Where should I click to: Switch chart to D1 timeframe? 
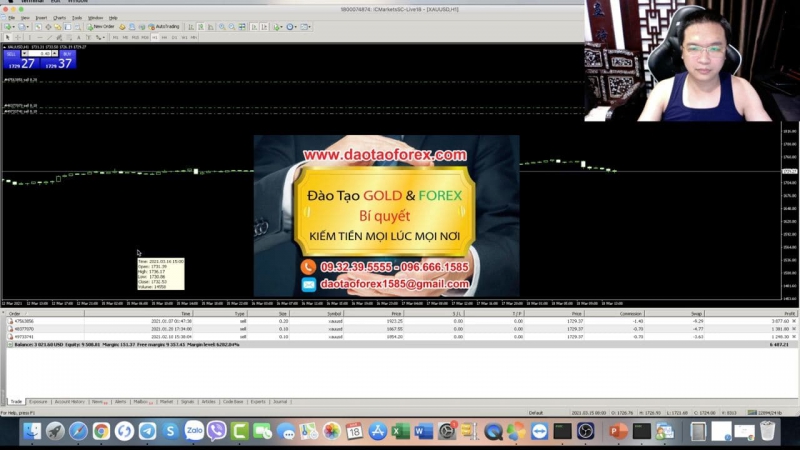174,37
